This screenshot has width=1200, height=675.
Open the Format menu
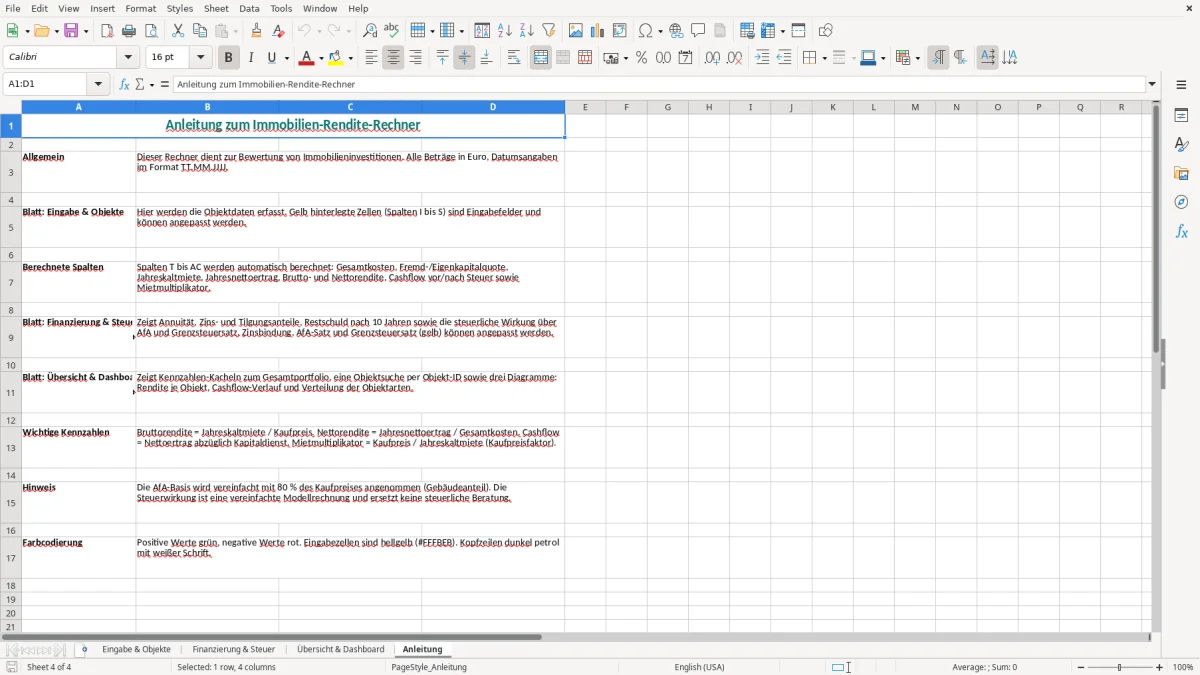[x=140, y=8]
